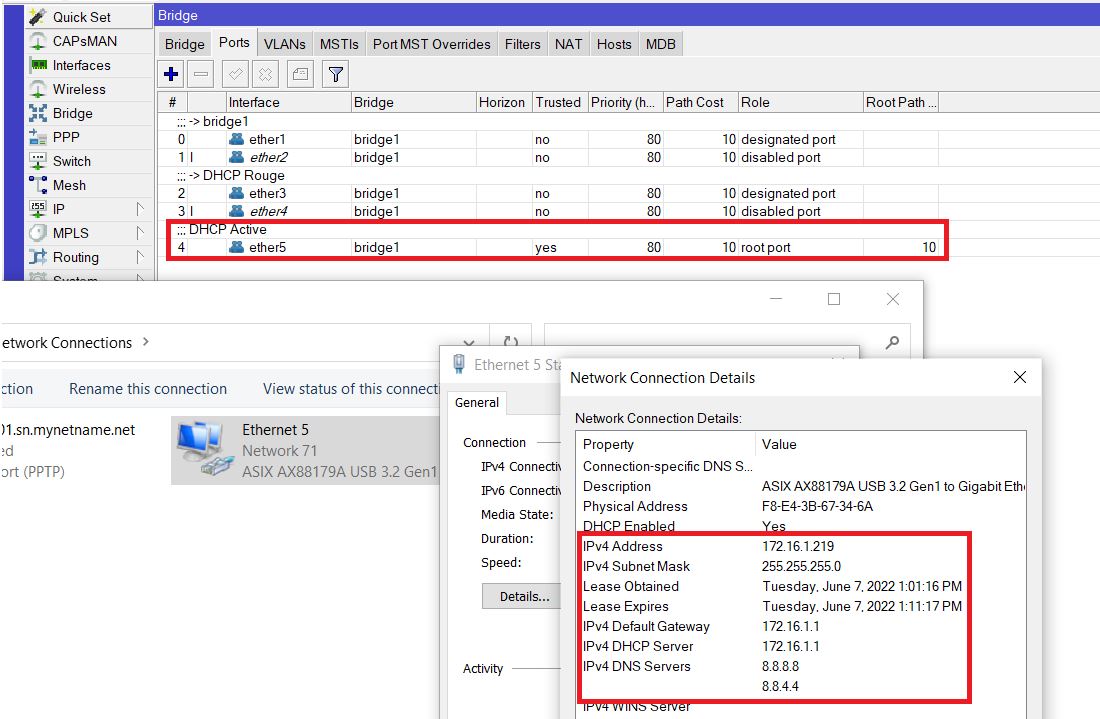Switch to the Hosts tab

point(614,44)
